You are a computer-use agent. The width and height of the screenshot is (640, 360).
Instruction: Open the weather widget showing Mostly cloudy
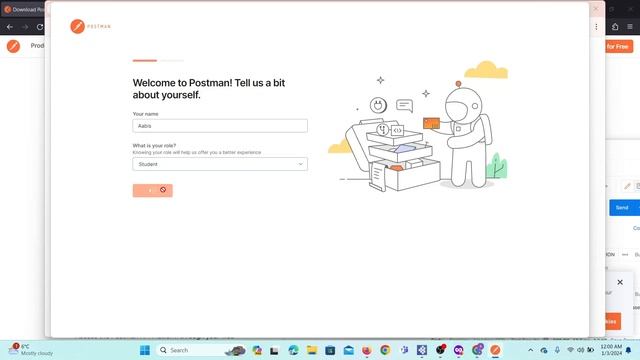(31, 350)
